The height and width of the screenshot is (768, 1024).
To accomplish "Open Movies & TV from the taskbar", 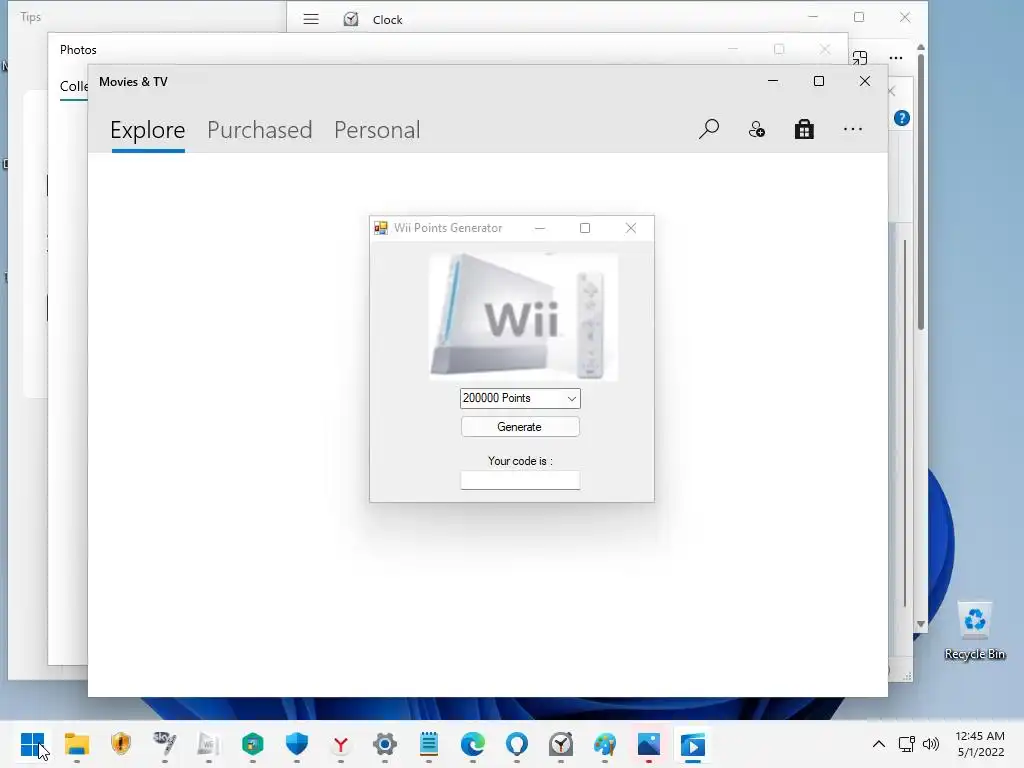I will tap(693, 744).
